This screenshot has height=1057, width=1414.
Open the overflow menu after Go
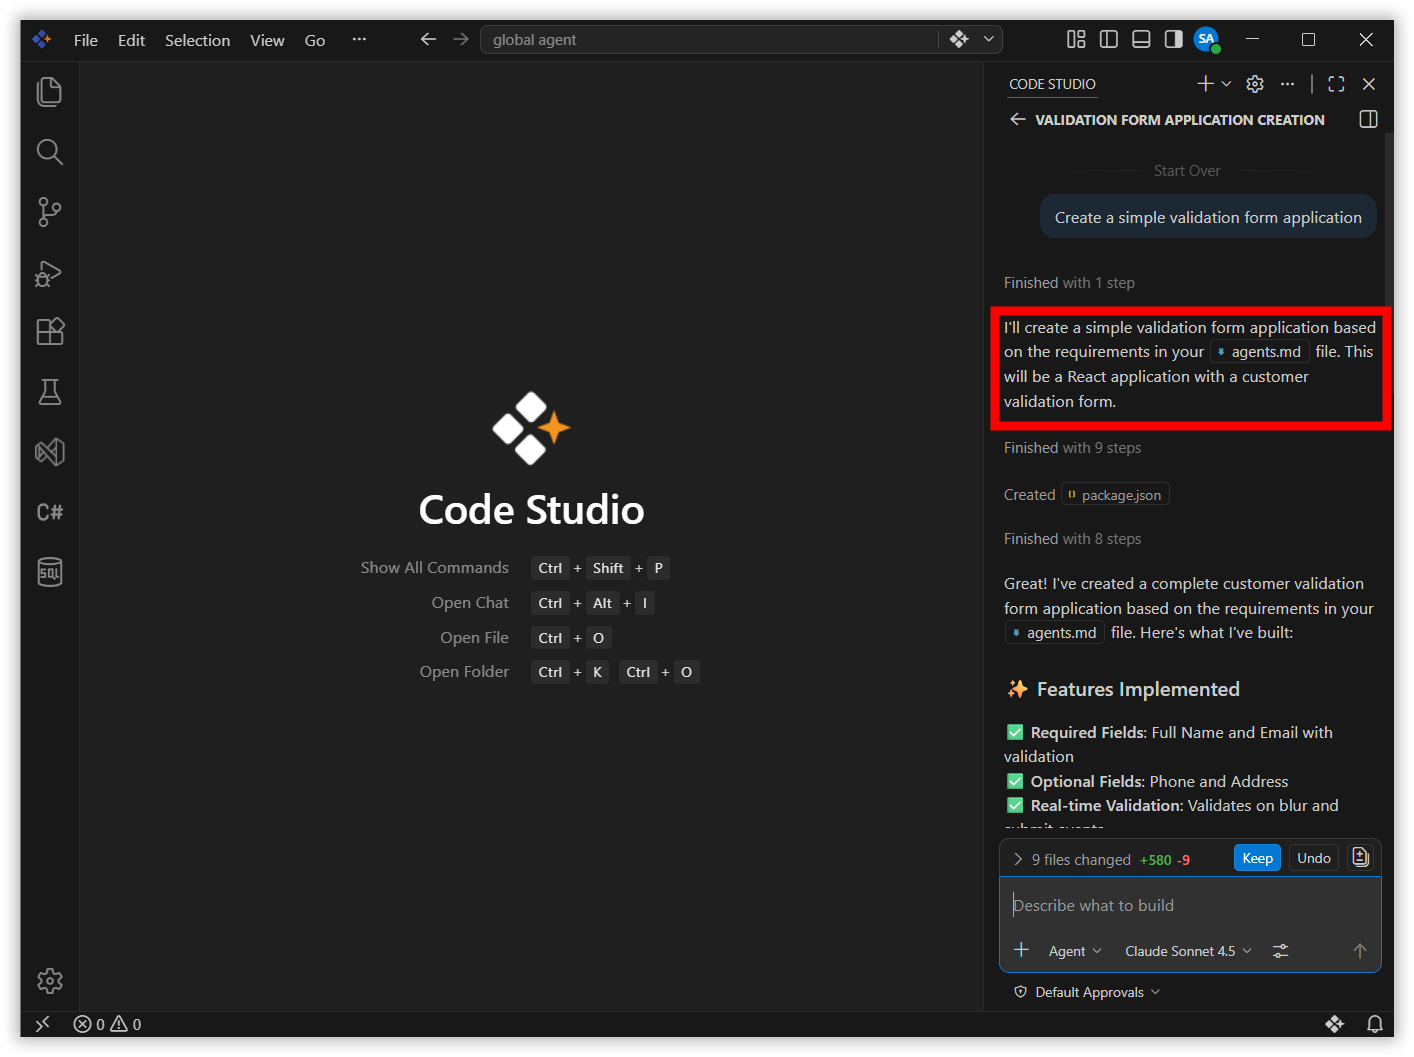tap(359, 40)
